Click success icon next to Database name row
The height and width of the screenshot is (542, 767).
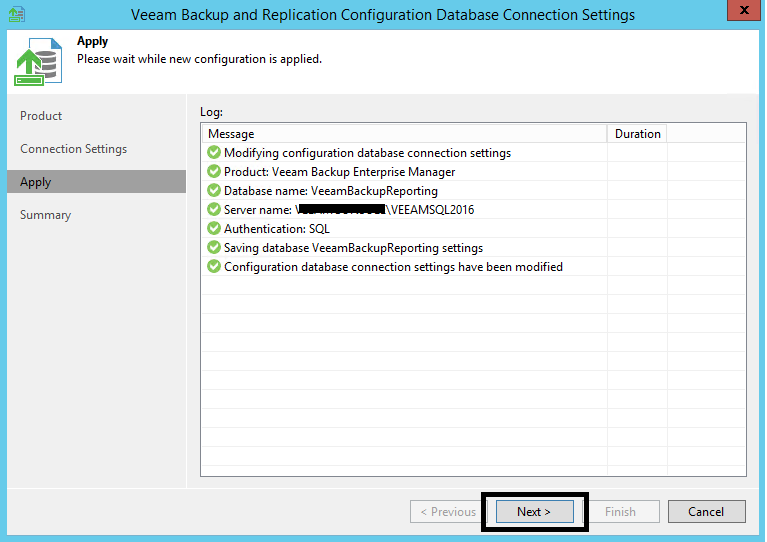coord(214,190)
